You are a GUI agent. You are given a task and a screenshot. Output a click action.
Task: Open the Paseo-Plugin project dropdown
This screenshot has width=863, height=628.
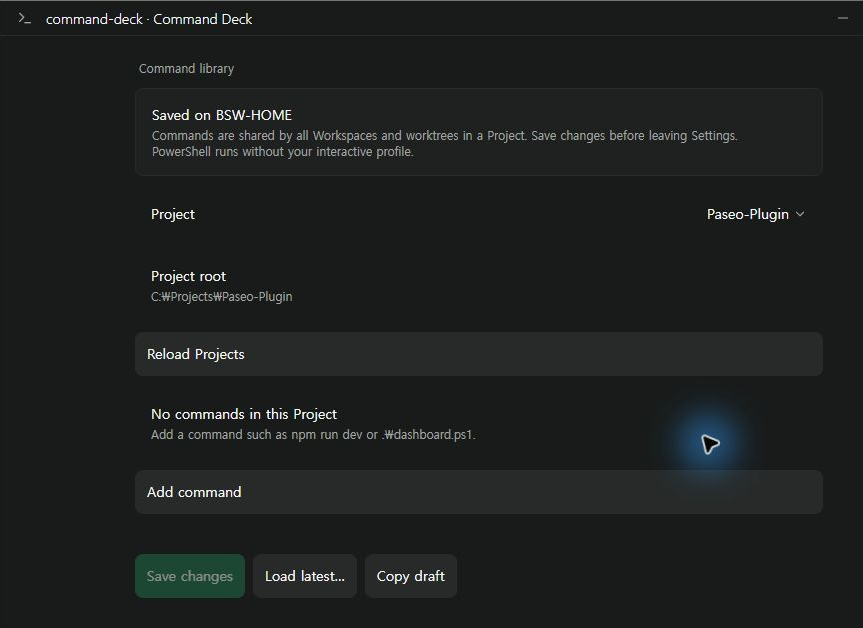coord(755,214)
